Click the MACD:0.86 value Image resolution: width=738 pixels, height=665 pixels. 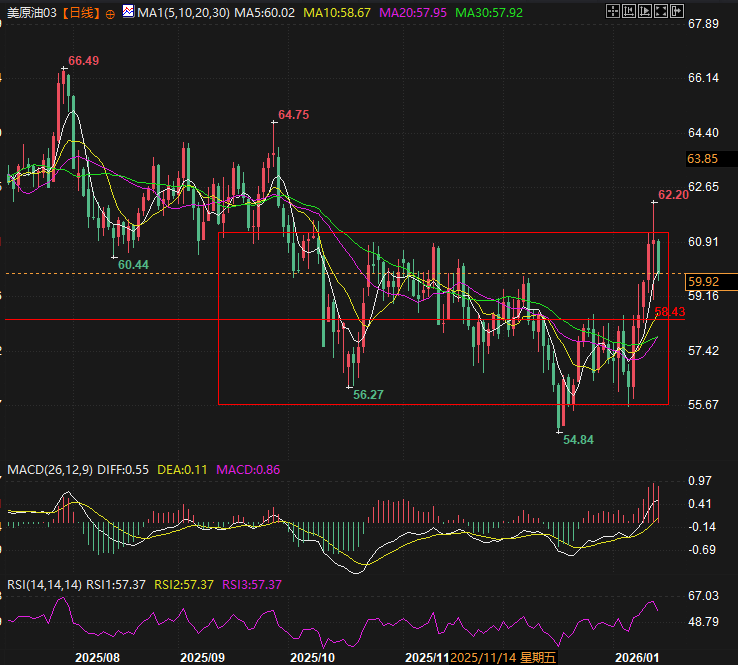248,470
